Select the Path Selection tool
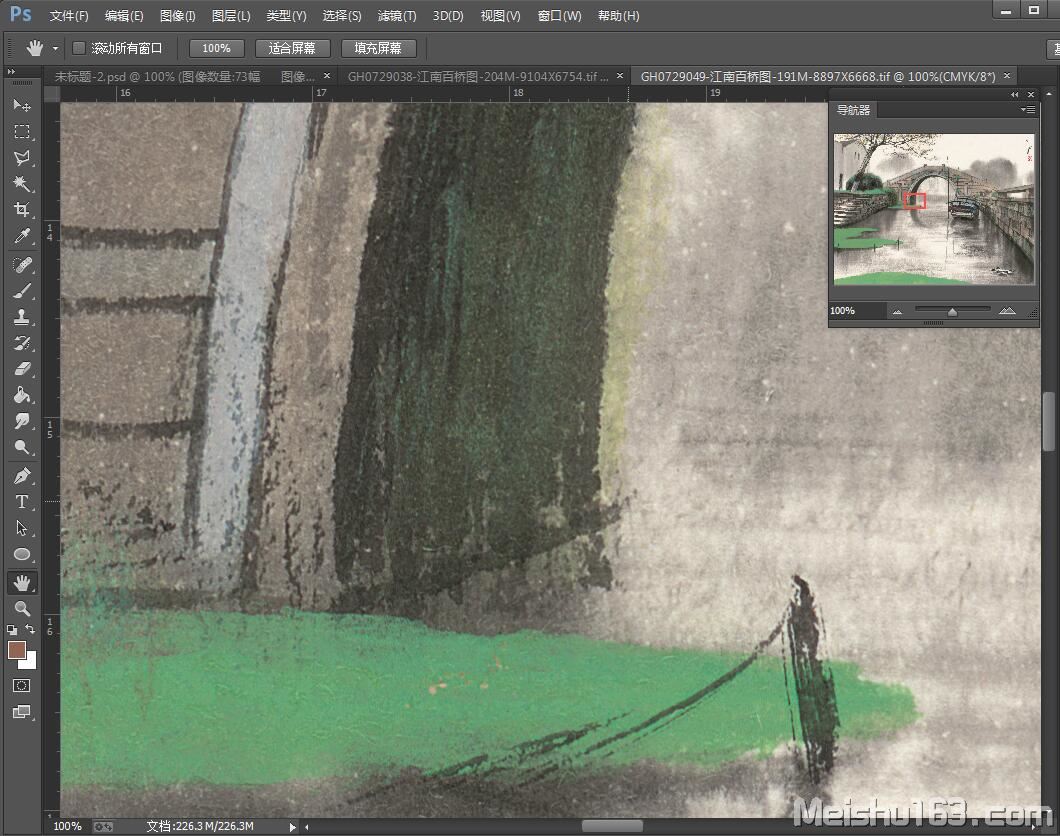This screenshot has height=836, width=1060. coord(22,528)
